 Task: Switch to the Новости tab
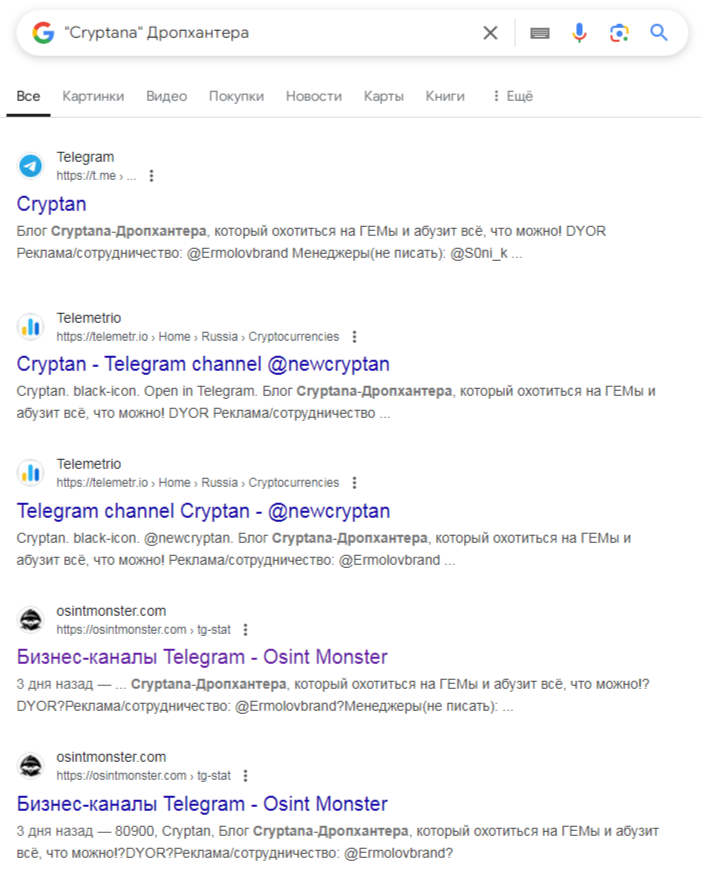(x=313, y=96)
